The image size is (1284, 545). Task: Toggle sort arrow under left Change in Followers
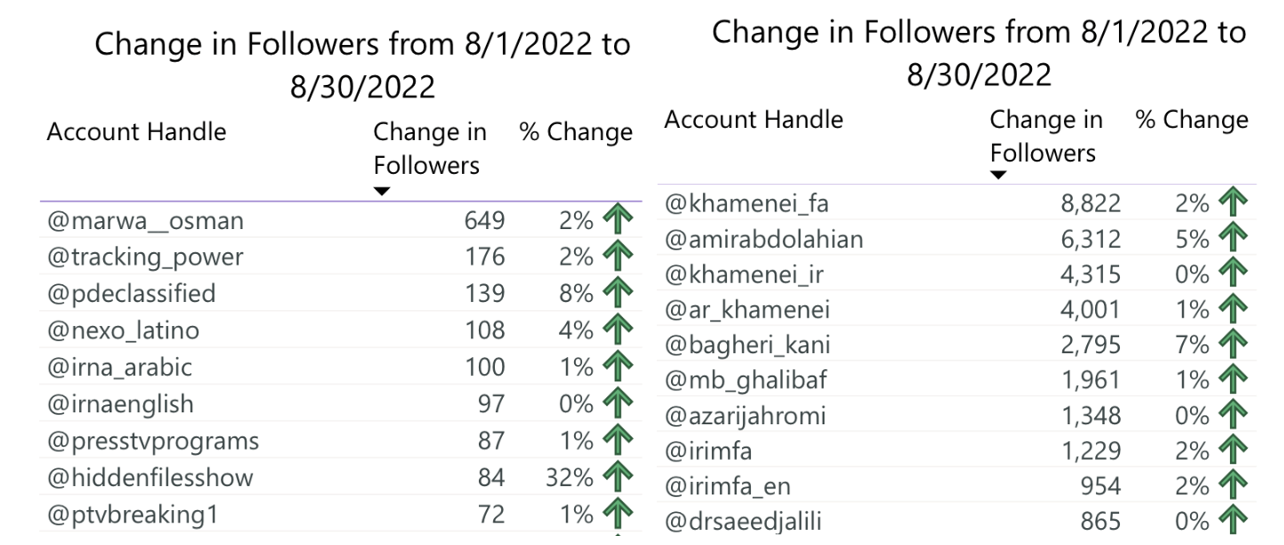click(381, 191)
